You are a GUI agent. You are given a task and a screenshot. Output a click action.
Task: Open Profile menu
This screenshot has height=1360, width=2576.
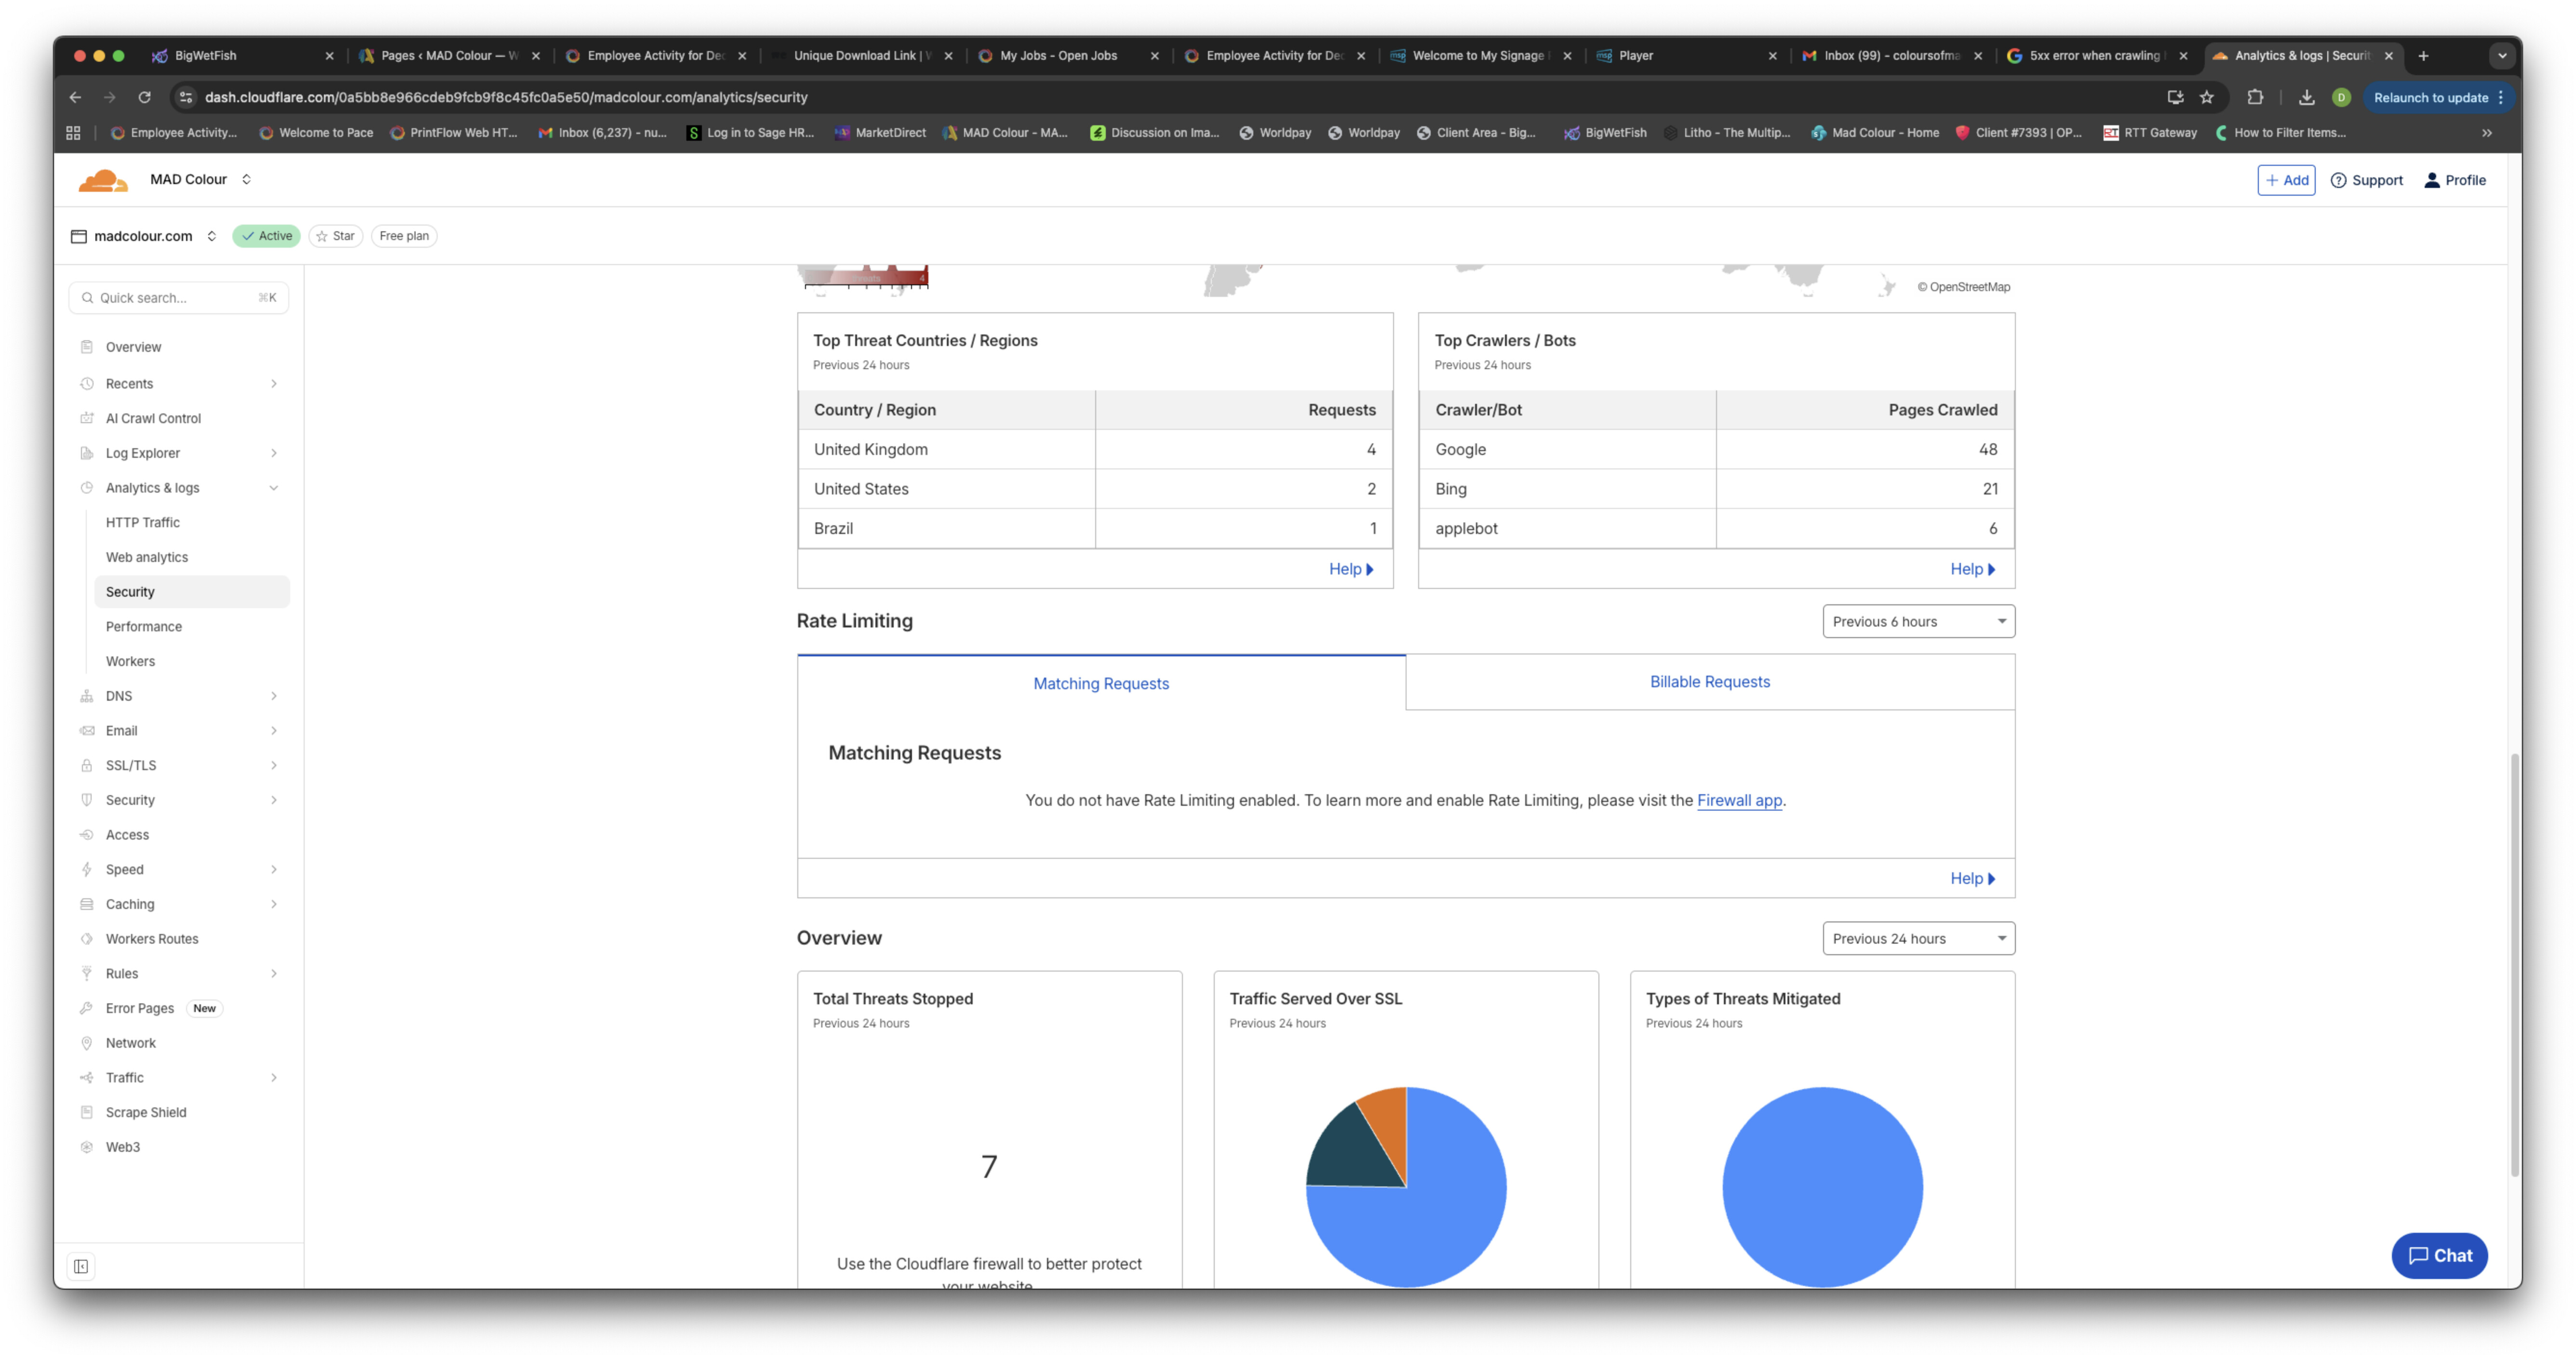point(2455,180)
